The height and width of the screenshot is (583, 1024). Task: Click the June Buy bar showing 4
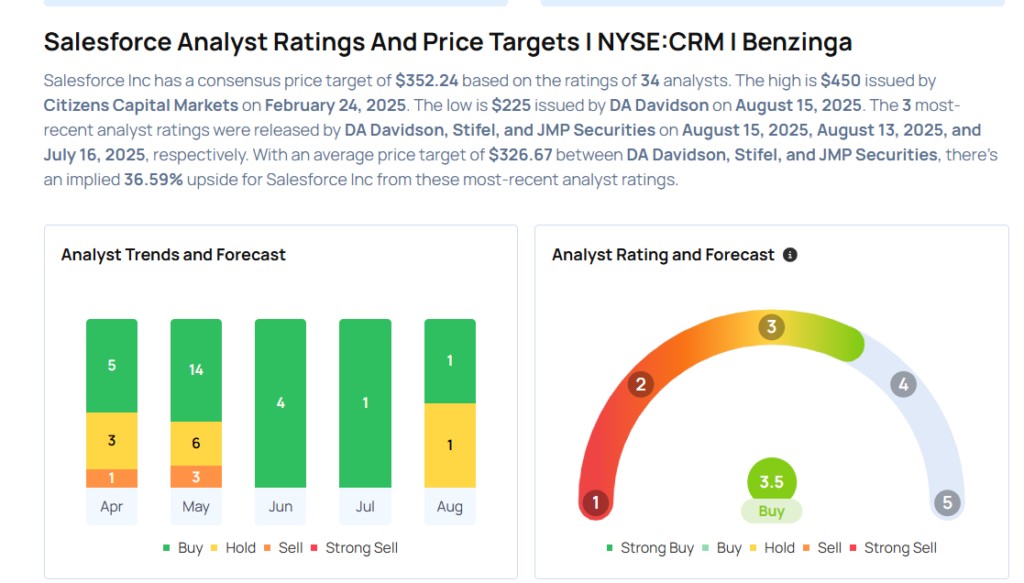[x=281, y=403]
